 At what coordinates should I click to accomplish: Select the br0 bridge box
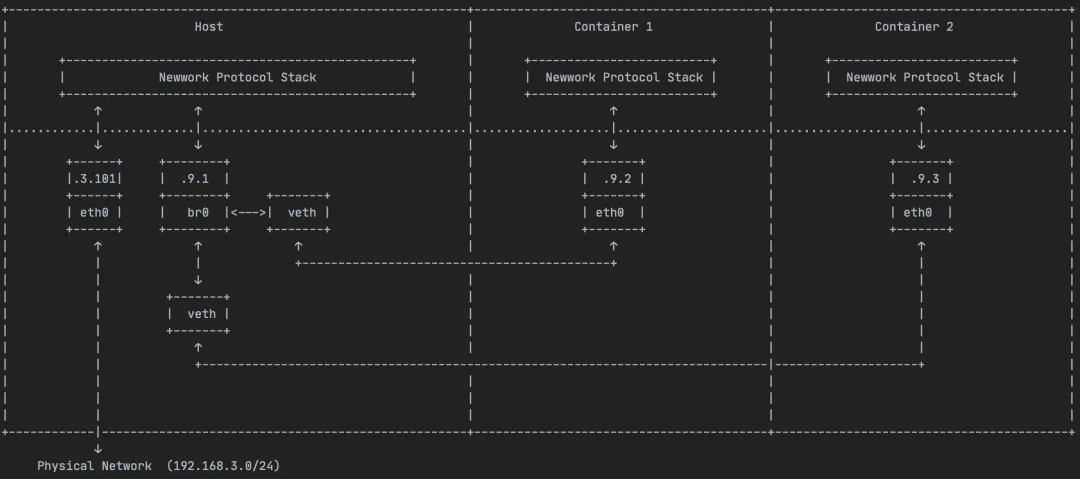pyautogui.click(x=195, y=212)
